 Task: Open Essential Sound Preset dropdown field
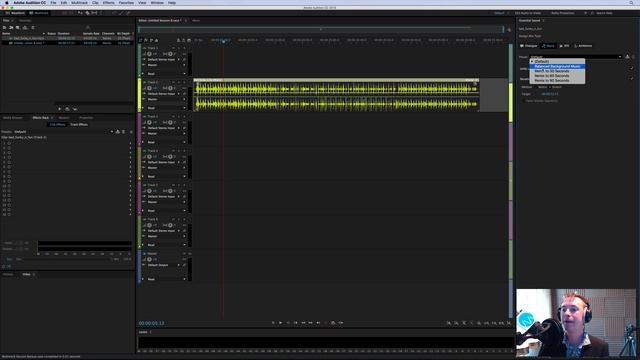click(x=576, y=57)
